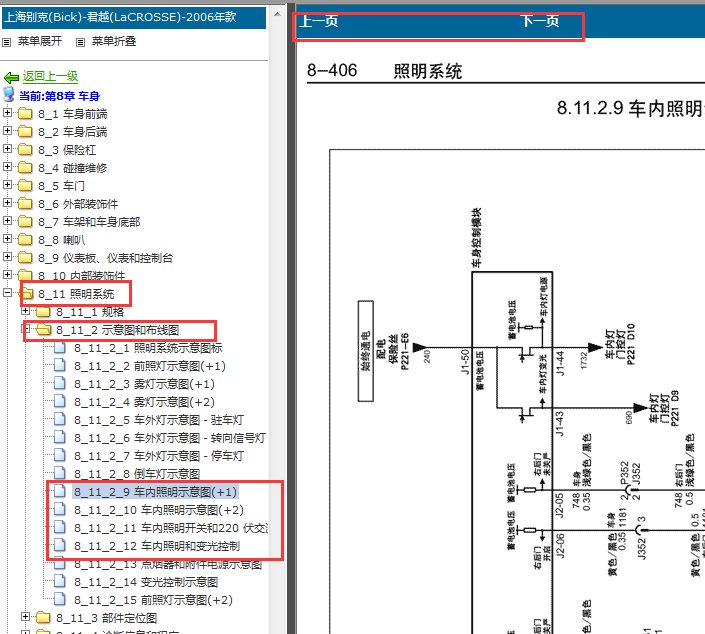Click the 菜单展开 label
The height and width of the screenshot is (634, 705).
pos(40,41)
